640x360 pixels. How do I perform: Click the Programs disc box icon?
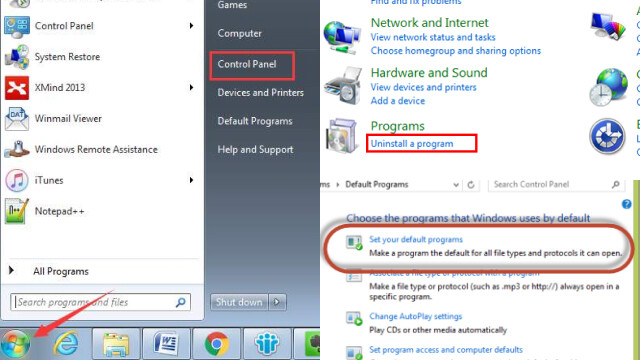(x=342, y=136)
